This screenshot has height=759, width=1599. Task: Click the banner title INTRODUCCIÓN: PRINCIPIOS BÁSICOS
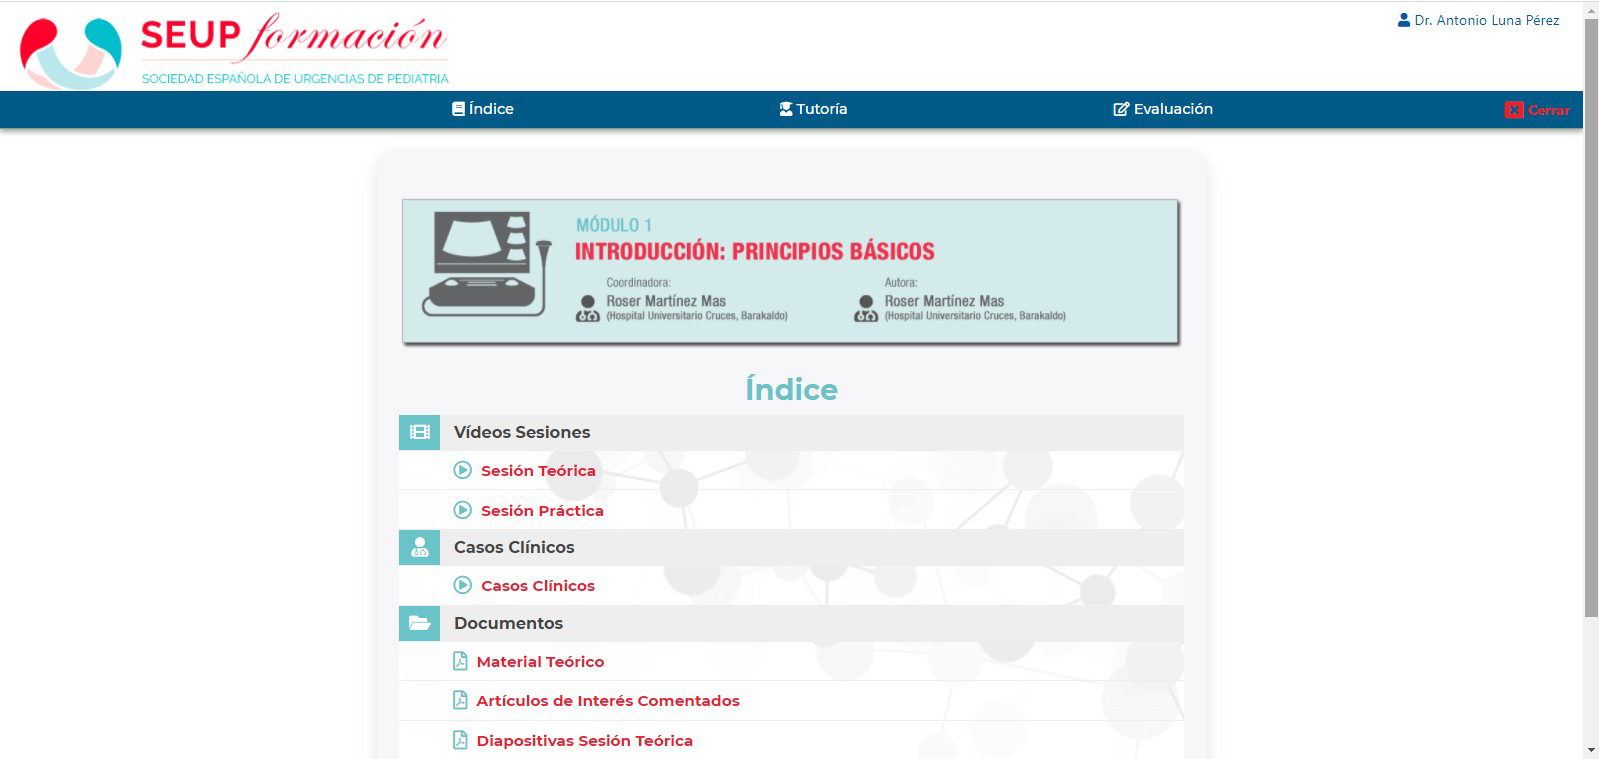(x=754, y=251)
